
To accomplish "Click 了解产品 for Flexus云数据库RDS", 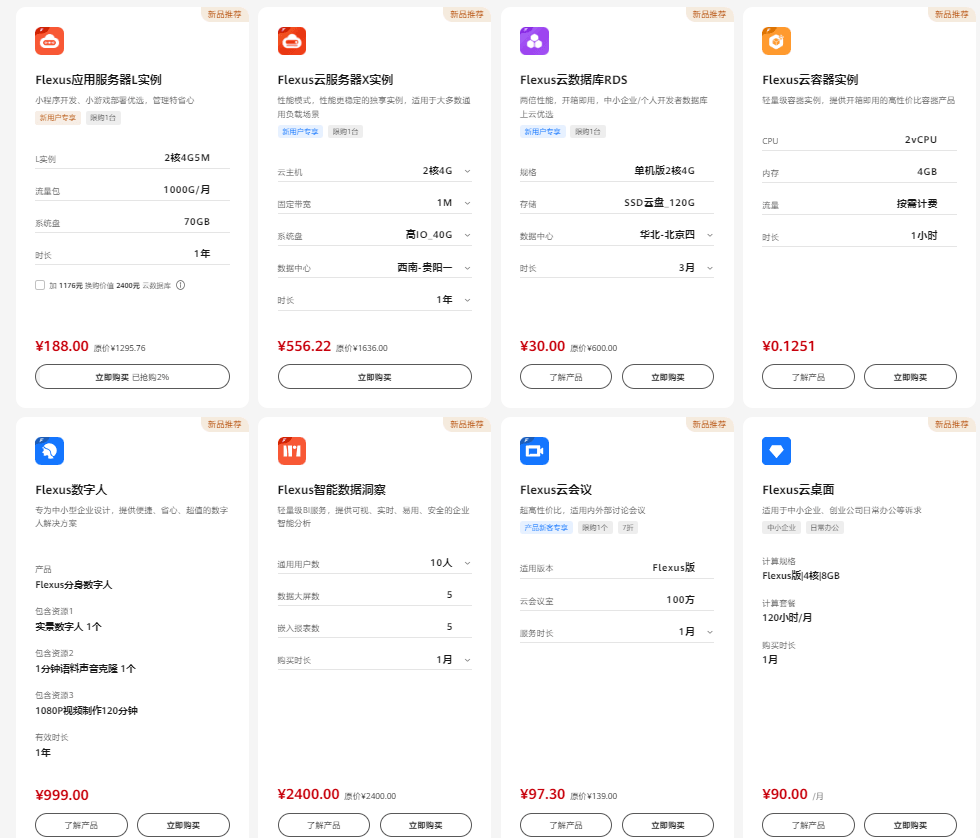I will tap(566, 377).
